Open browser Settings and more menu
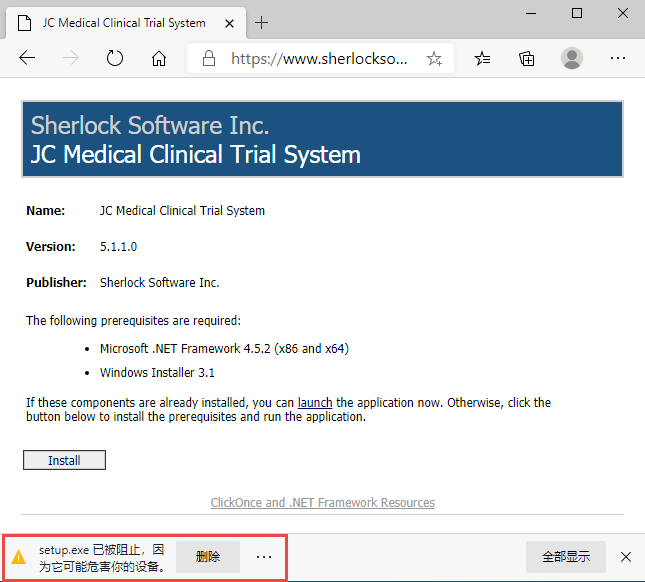 (618, 58)
